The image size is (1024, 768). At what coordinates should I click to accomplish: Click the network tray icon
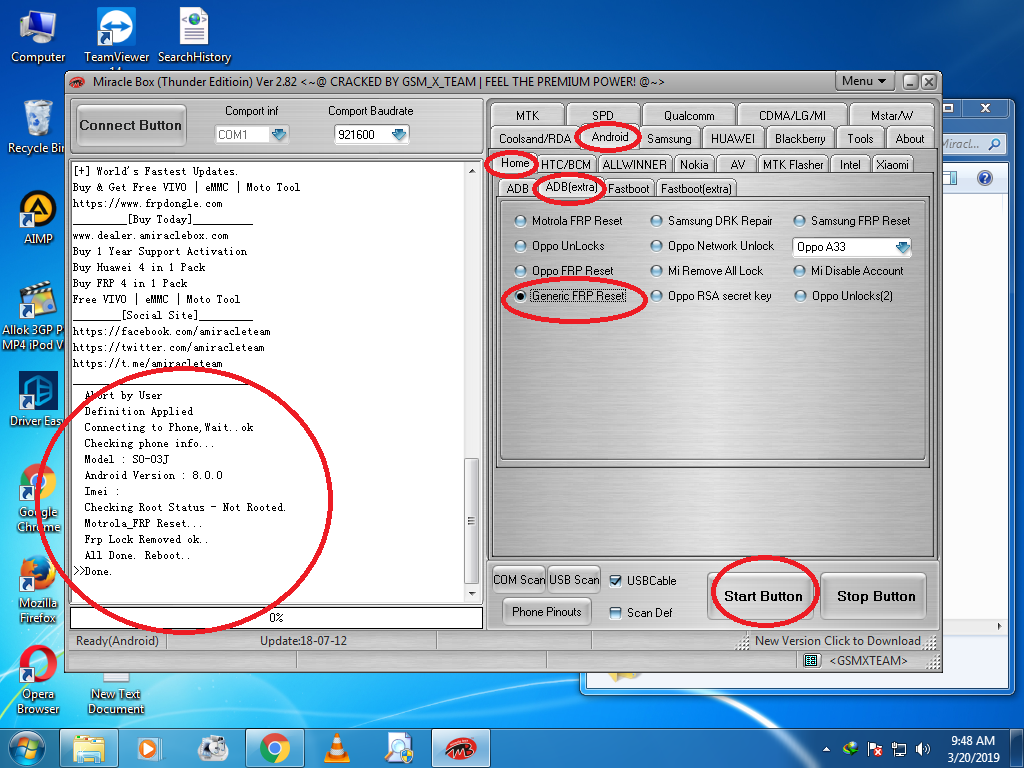(899, 749)
